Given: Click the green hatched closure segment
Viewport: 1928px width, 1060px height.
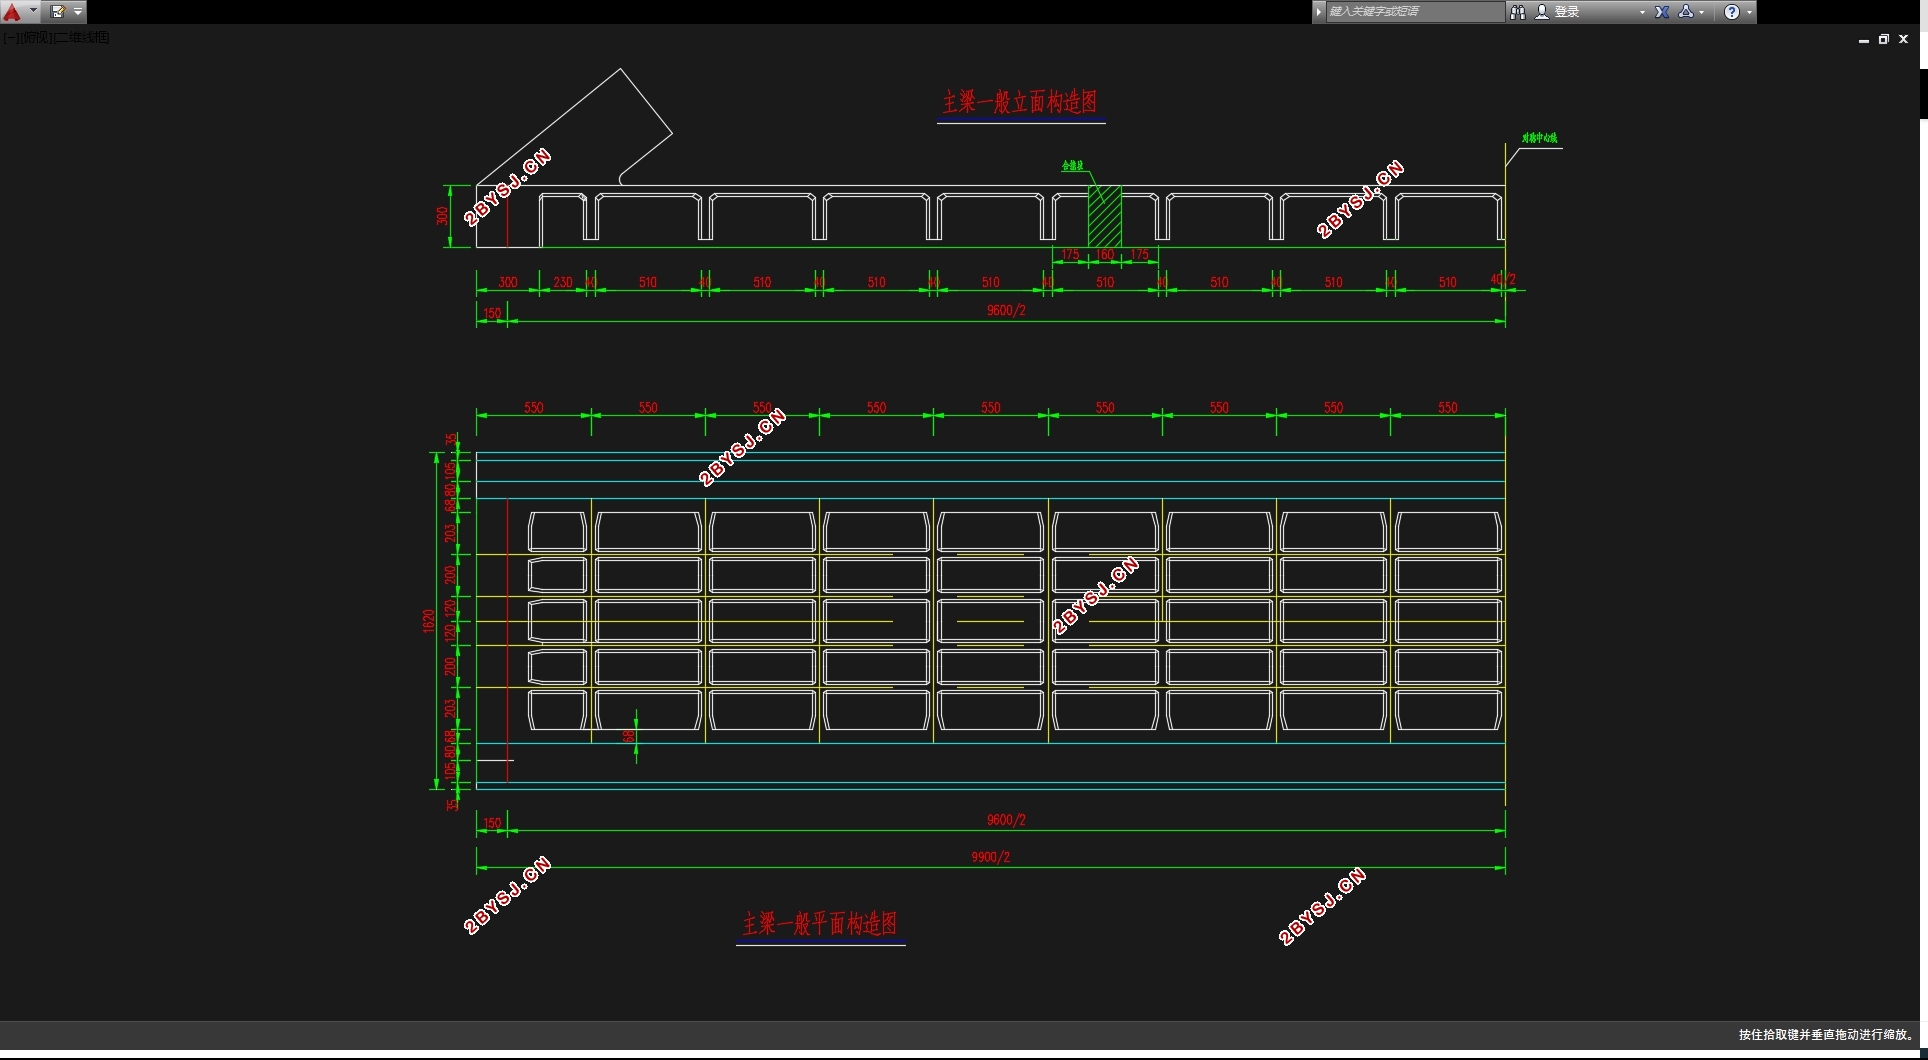Looking at the screenshot, I should [1105, 215].
